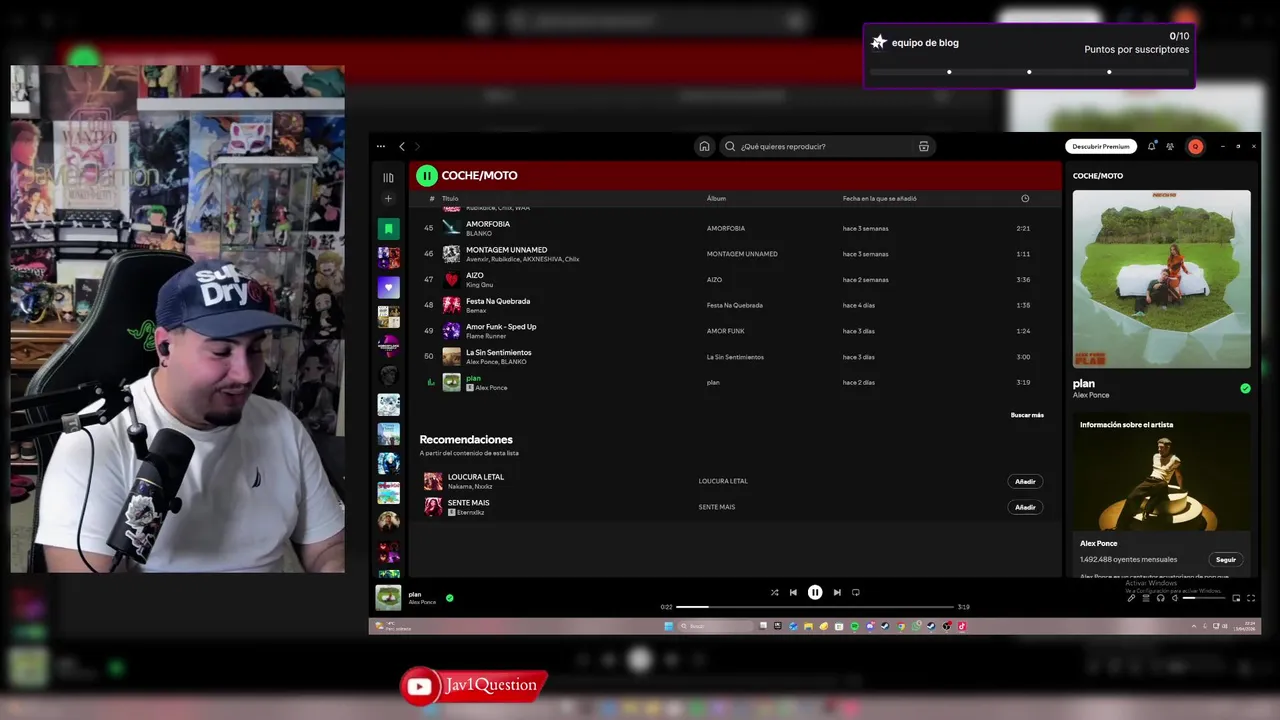Add LOUCURA LETAL with Añadir button
Viewport: 1280px width, 720px height.
point(1025,481)
